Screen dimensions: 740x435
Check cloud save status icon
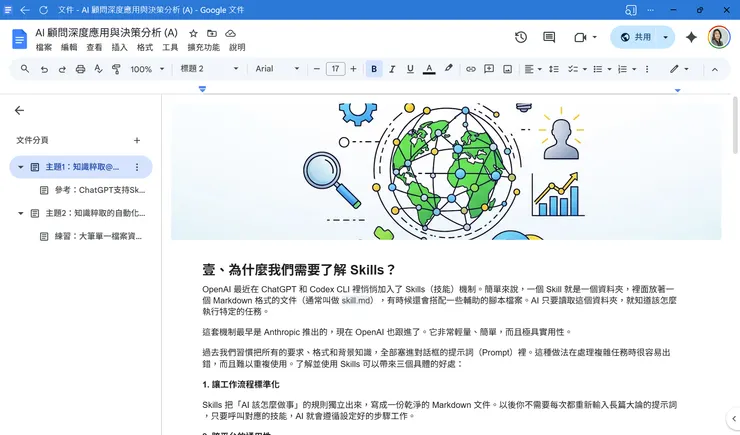(x=230, y=33)
